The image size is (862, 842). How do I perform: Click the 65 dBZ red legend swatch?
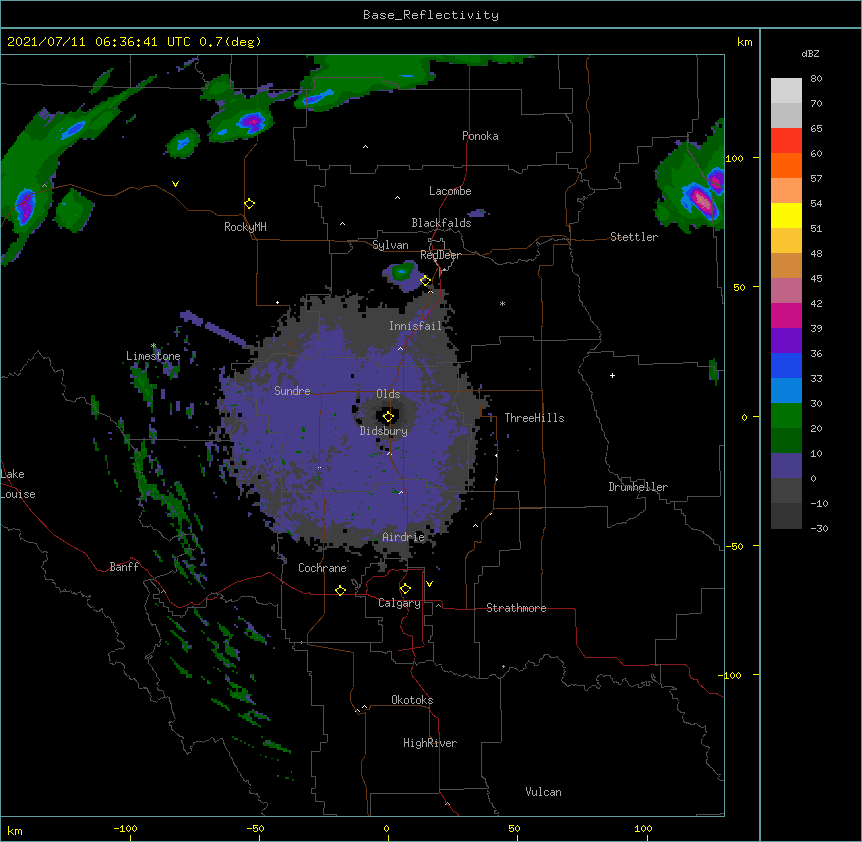[x=786, y=140]
